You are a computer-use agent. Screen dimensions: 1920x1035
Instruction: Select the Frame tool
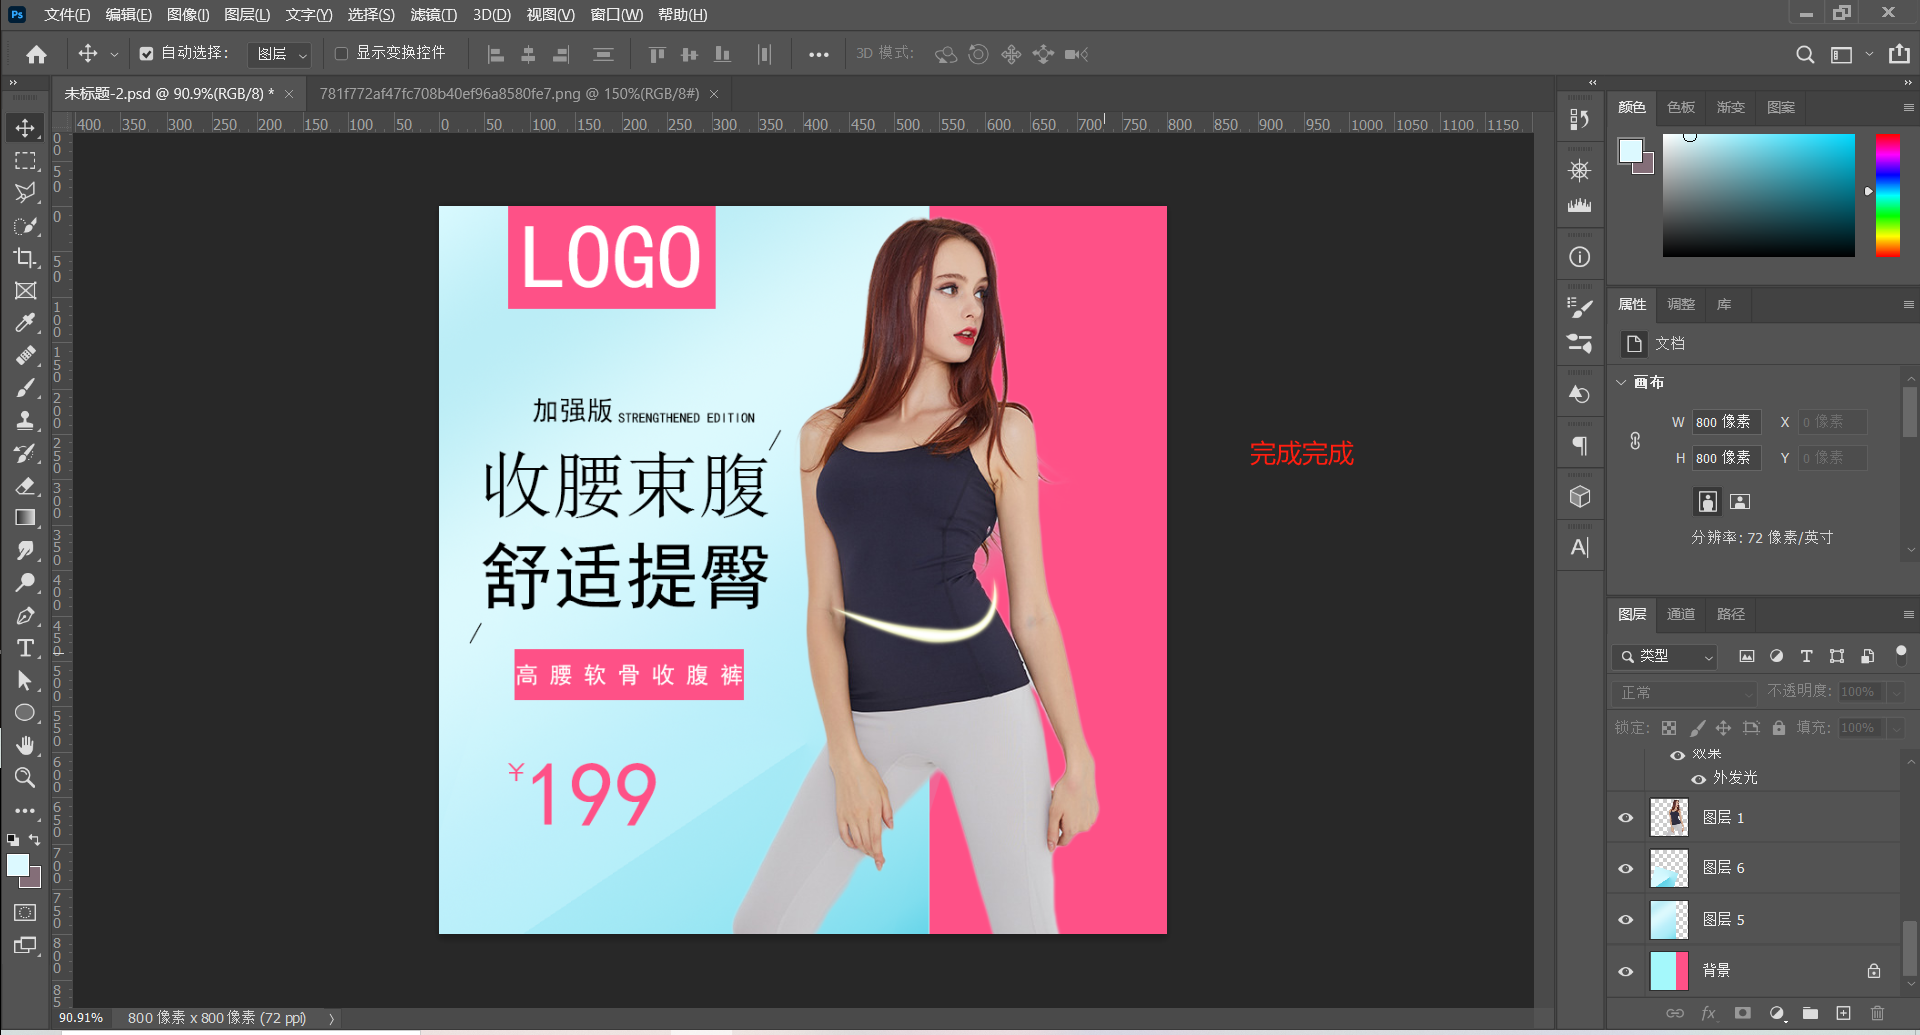[25, 290]
